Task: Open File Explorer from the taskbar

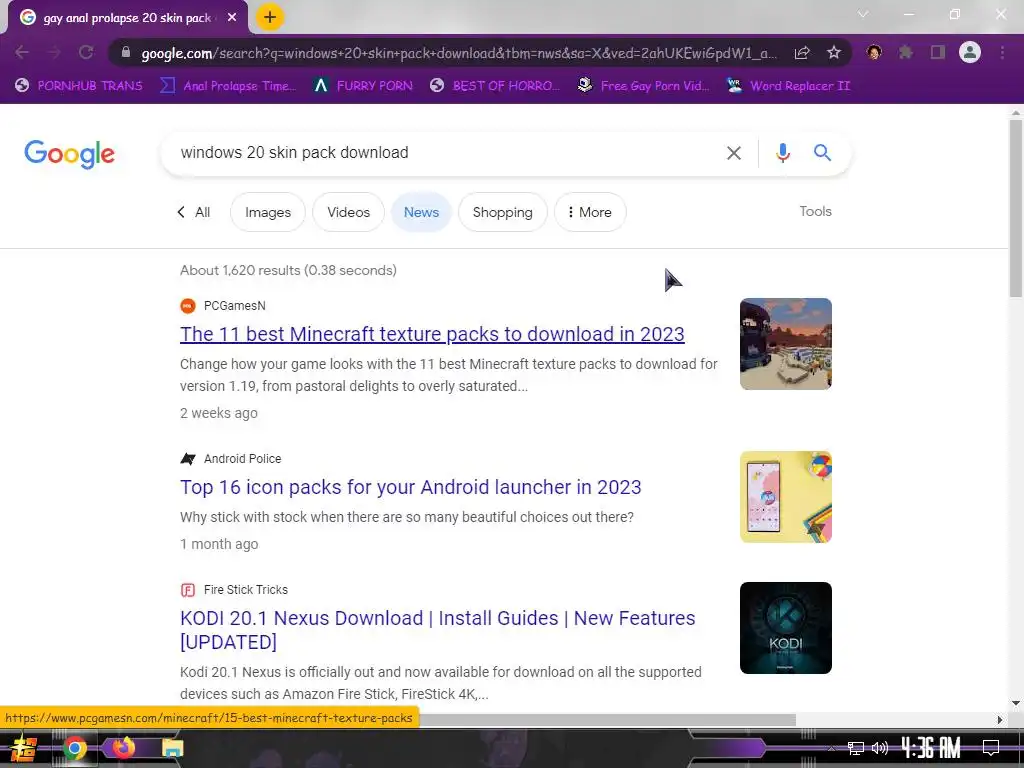Action: tap(172, 748)
